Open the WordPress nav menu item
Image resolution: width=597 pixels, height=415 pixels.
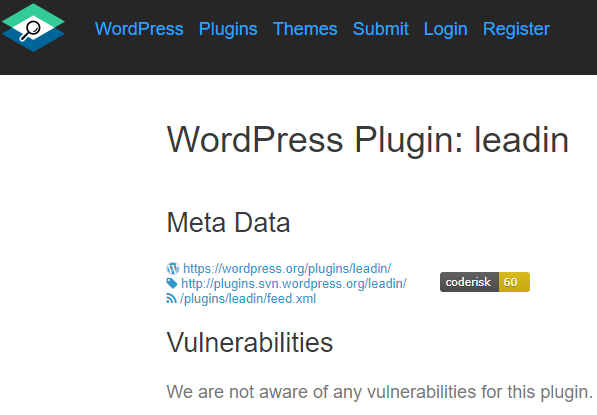tap(139, 29)
